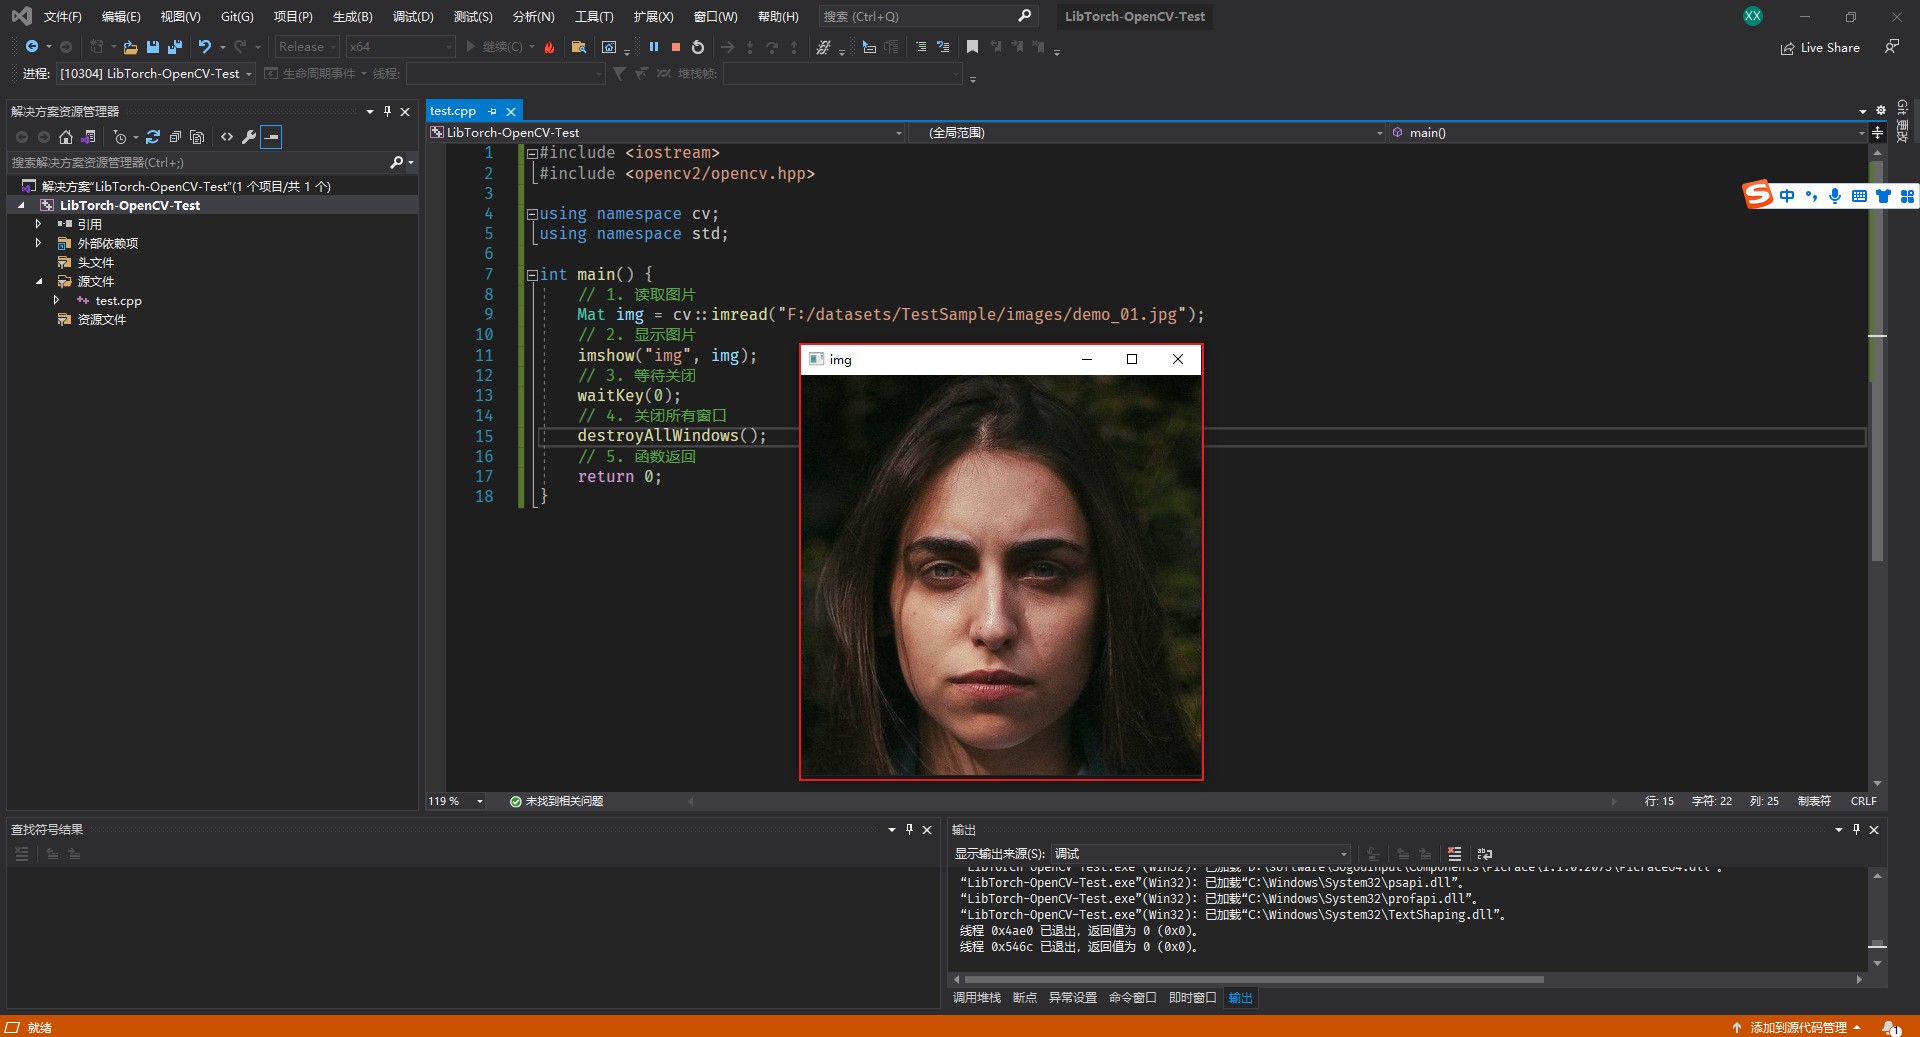Collapse the 源文件 folder in the tree
Viewport: 1920px width, 1037px height.
point(39,282)
